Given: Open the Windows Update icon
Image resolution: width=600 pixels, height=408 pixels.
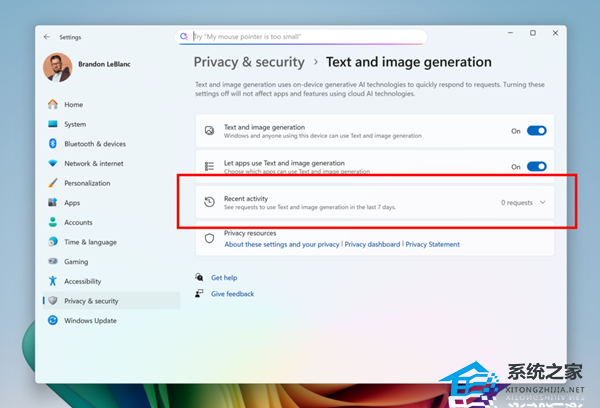Looking at the screenshot, I should (53, 321).
